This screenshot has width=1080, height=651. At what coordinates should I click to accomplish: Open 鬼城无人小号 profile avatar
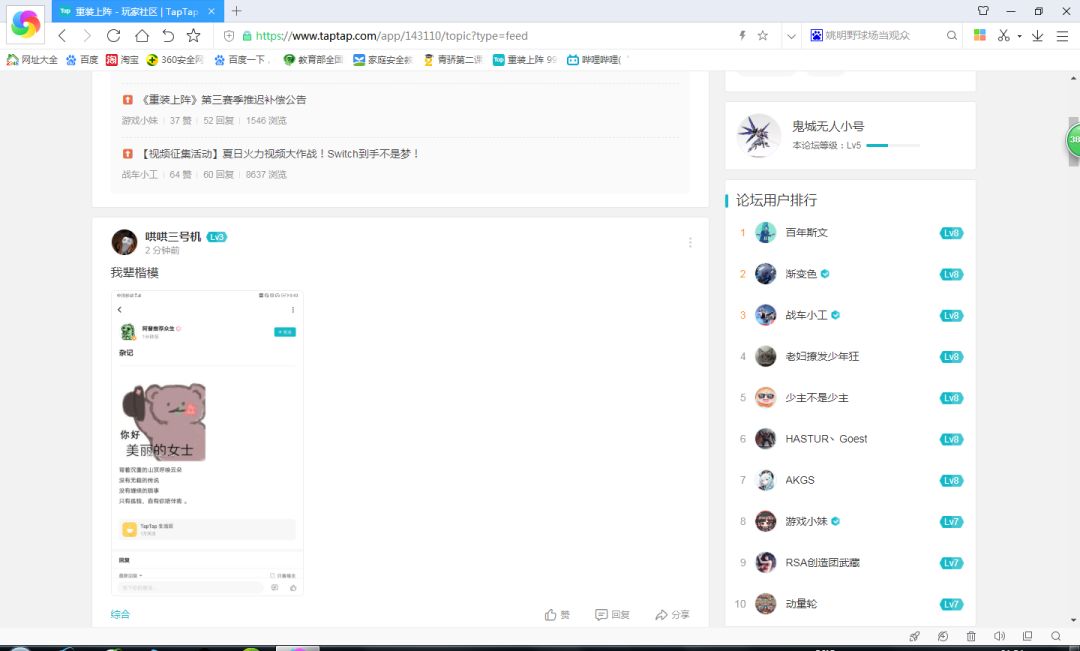[758, 135]
